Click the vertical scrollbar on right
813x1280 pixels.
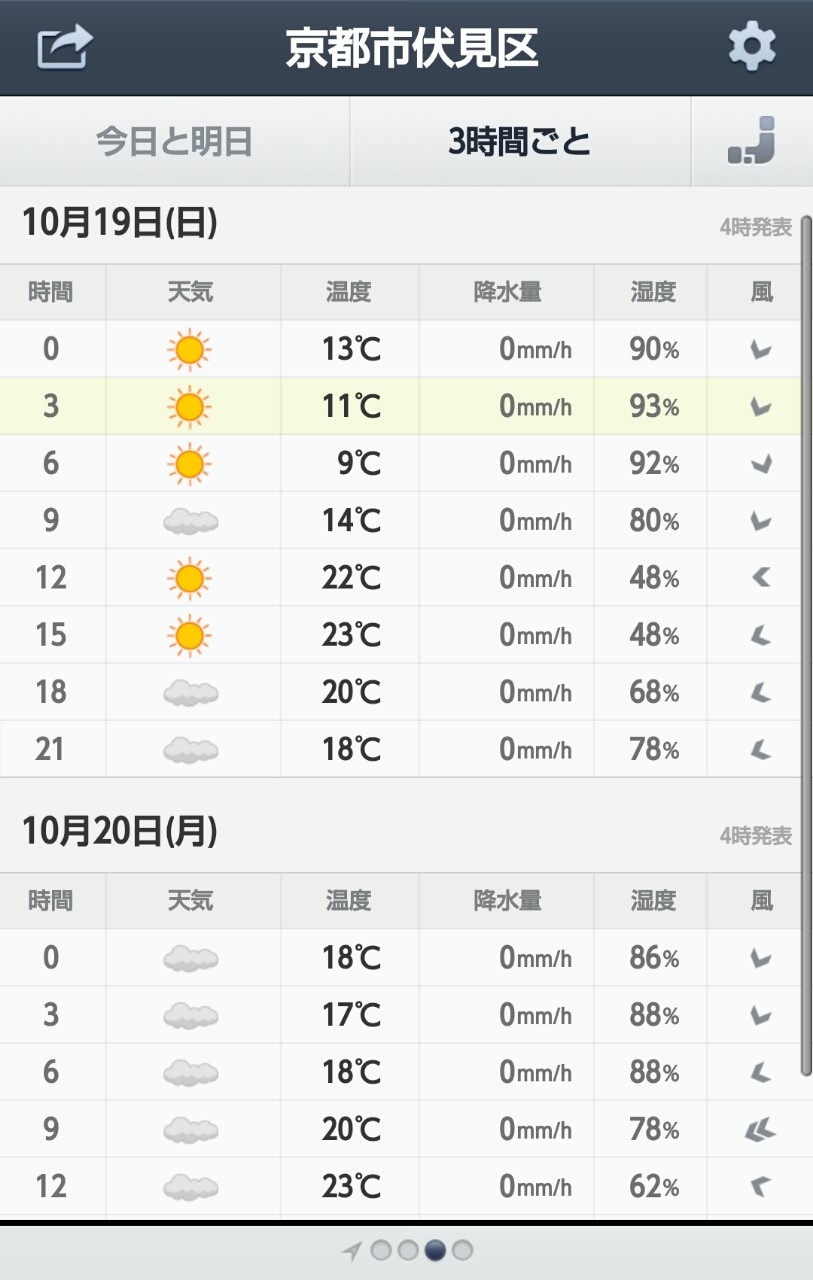click(807, 645)
